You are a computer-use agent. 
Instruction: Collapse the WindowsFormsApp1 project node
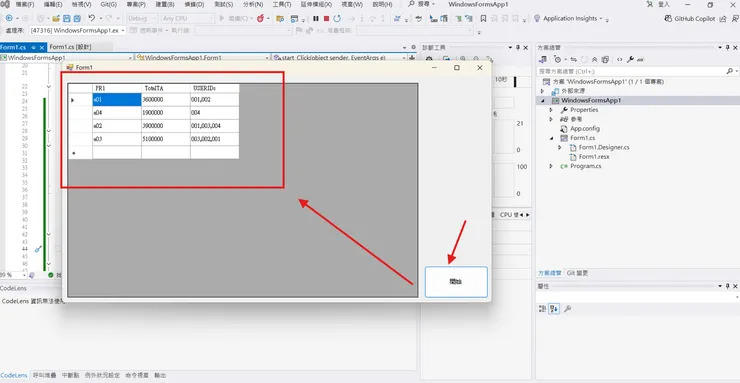coord(542,100)
